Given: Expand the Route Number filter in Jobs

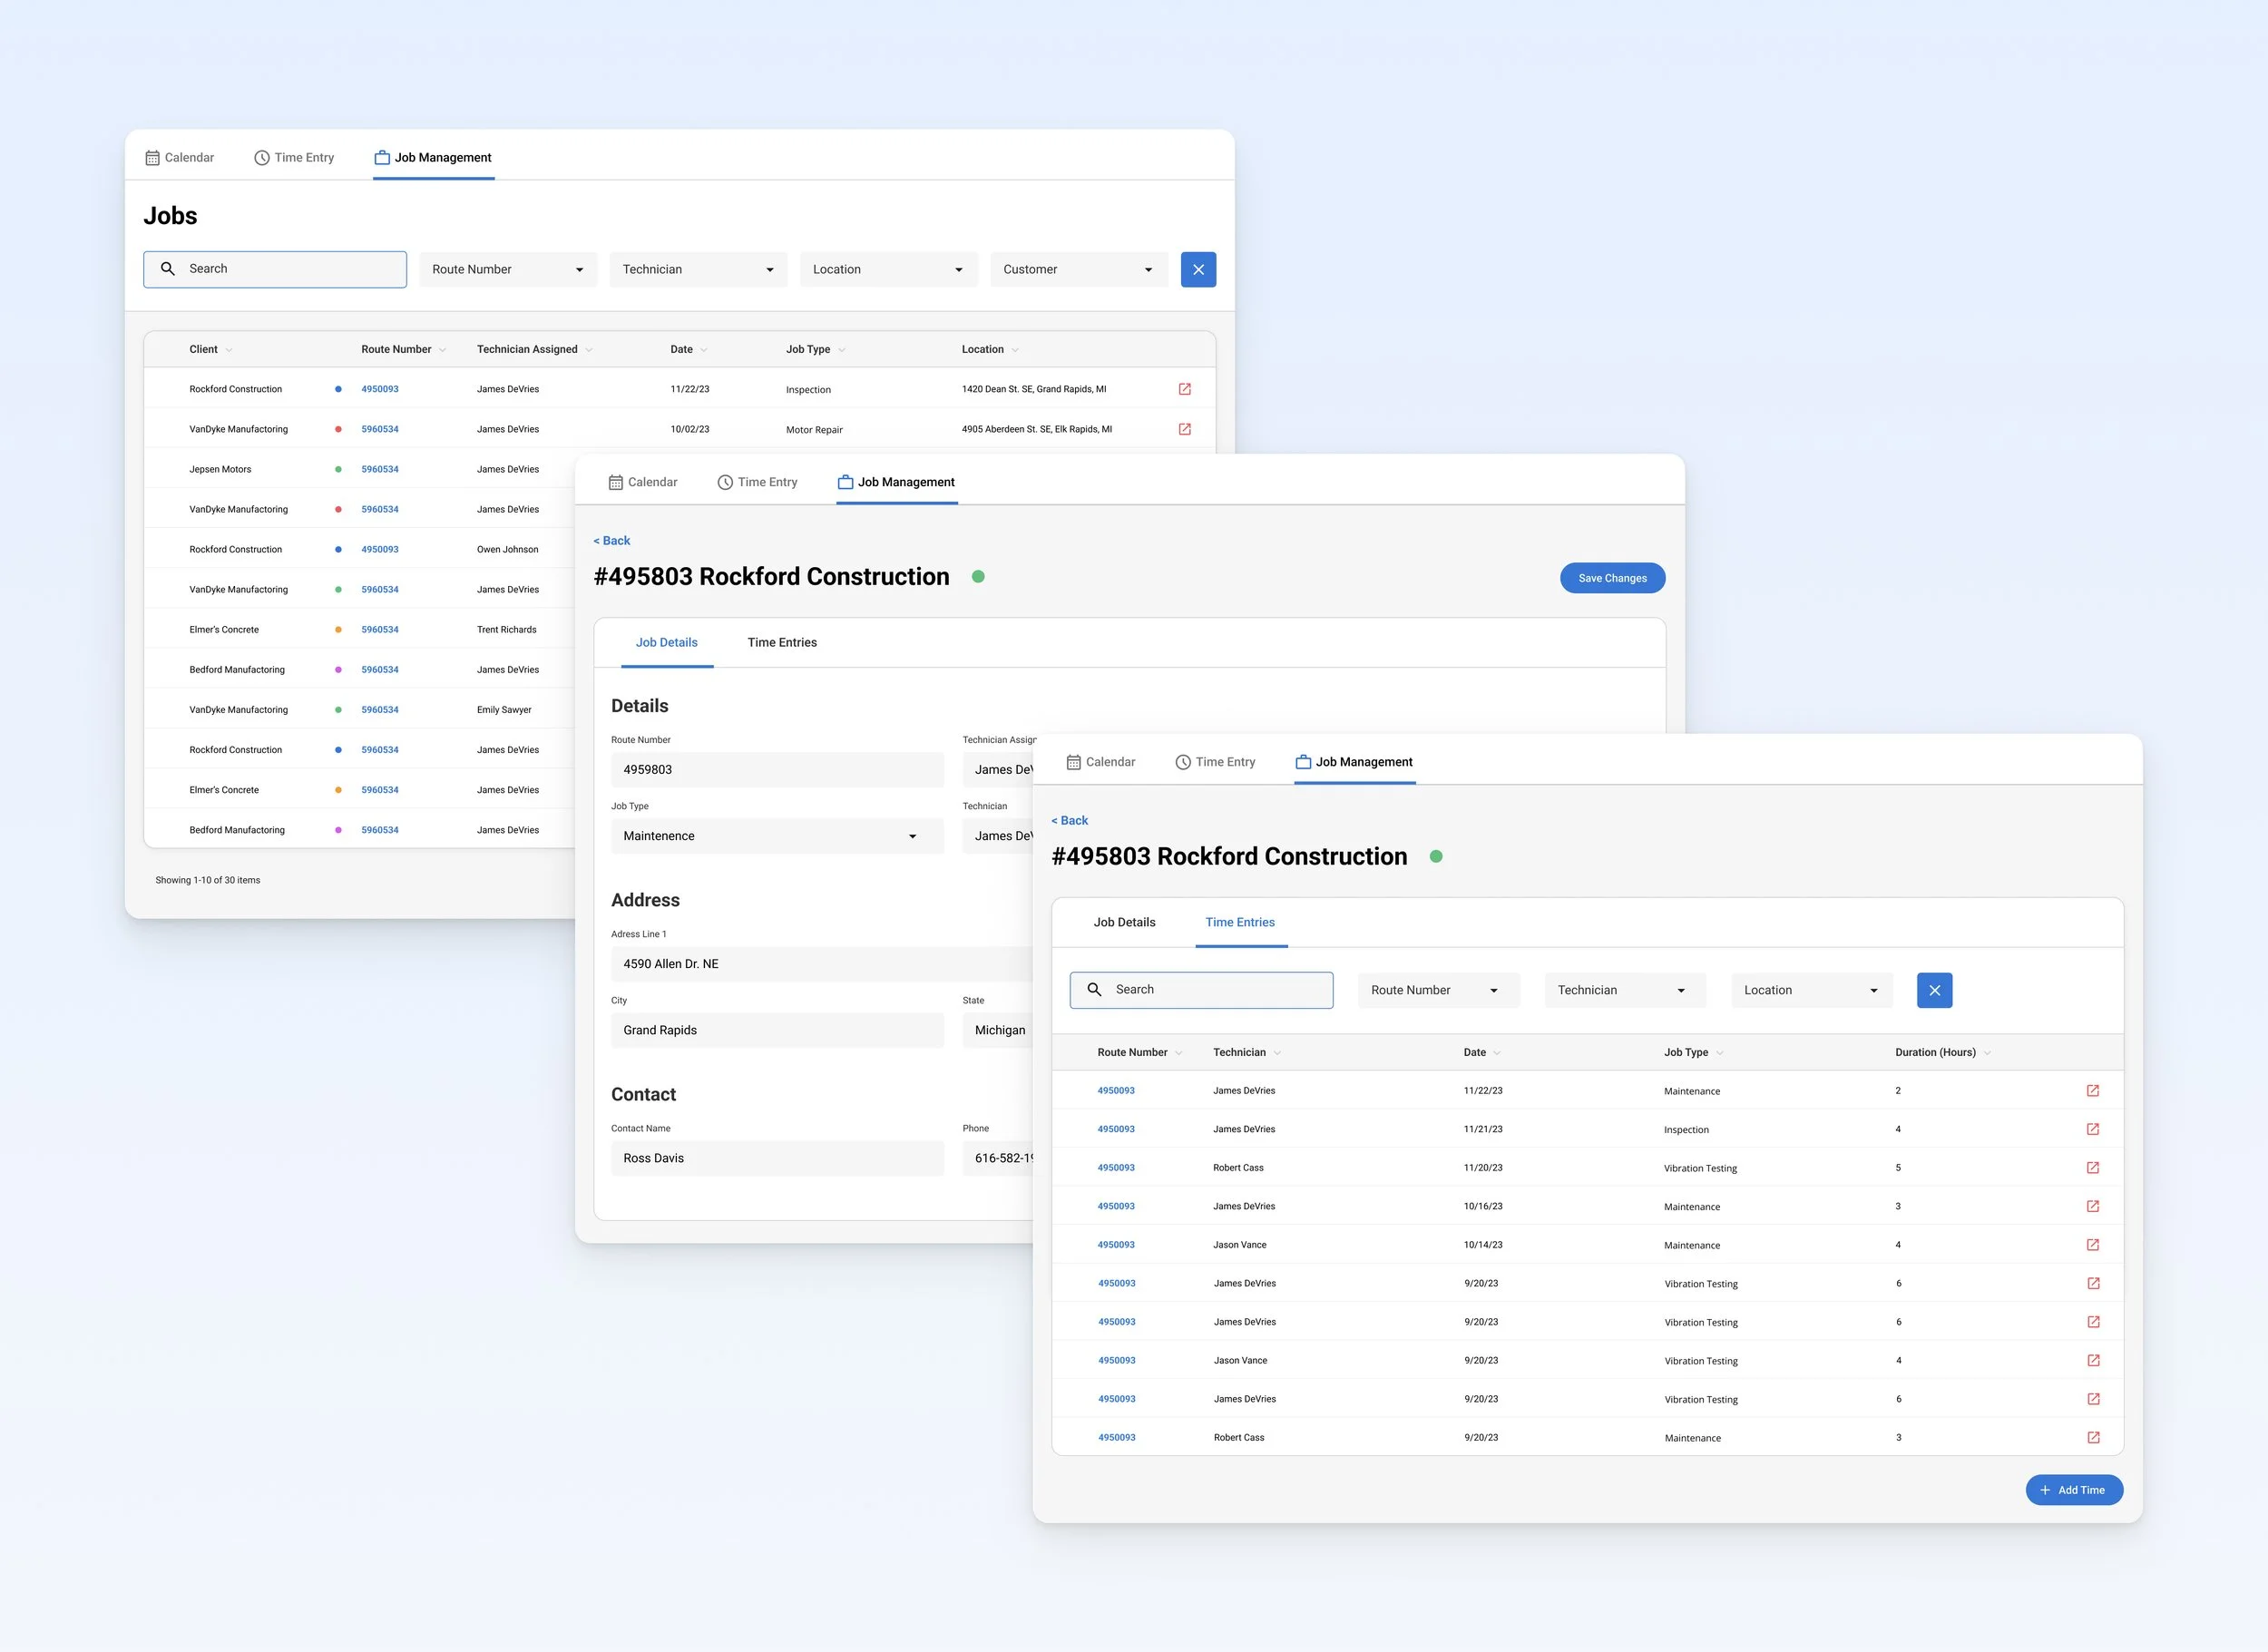Looking at the screenshot, I should (507, 269).
